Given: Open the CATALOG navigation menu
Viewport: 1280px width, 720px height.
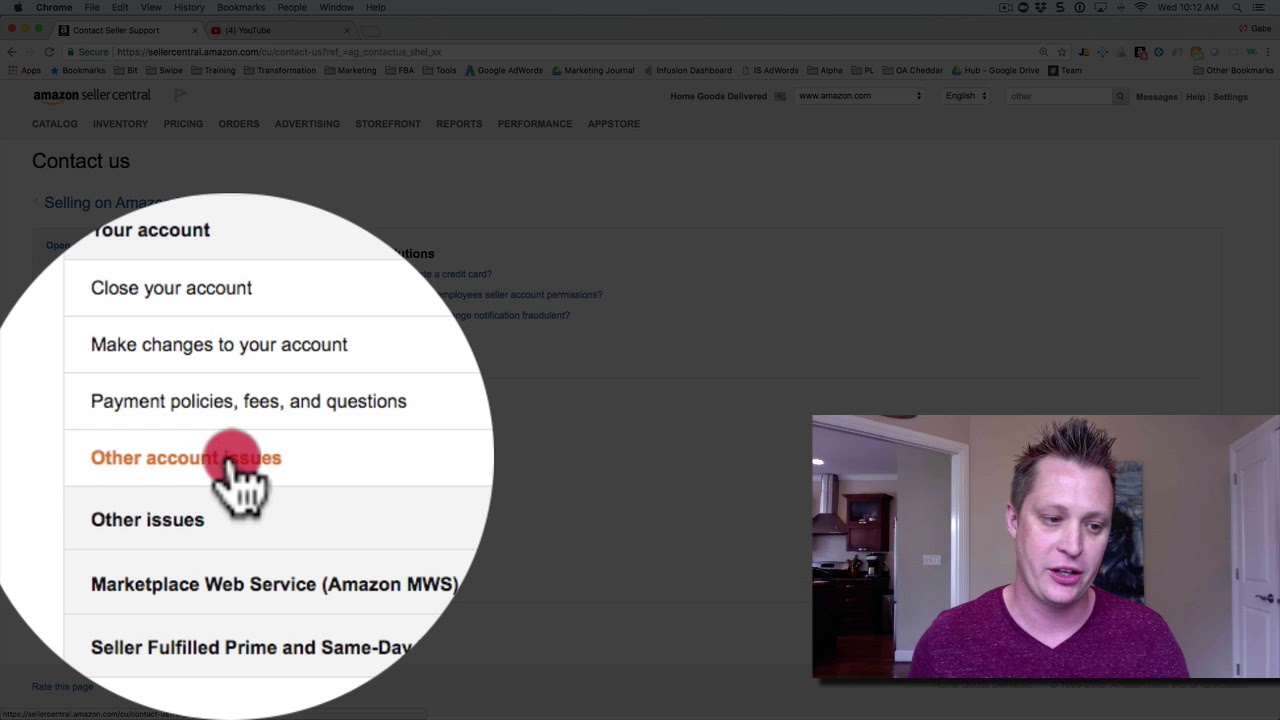Looking at the screenshot, I should pos(55,124).
